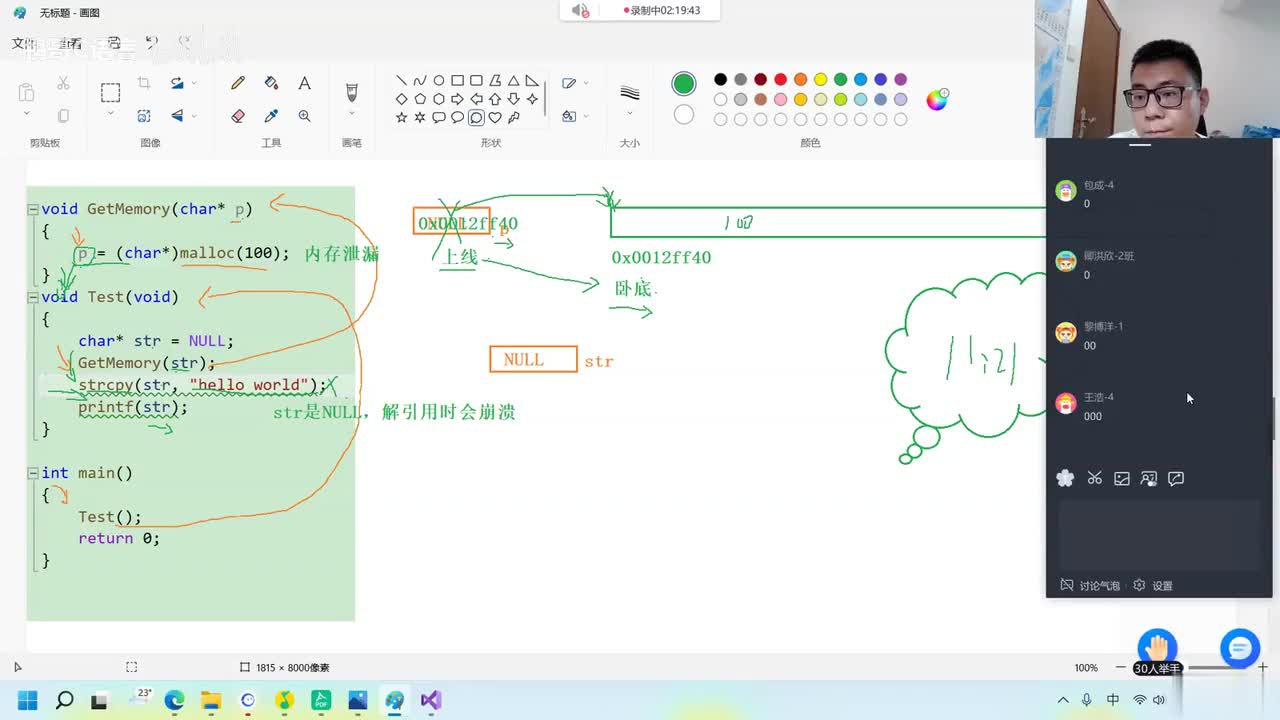Open the Edit colors wheel
The width and height of the screenshot is (1280, 720).
(x=937, y=99)
